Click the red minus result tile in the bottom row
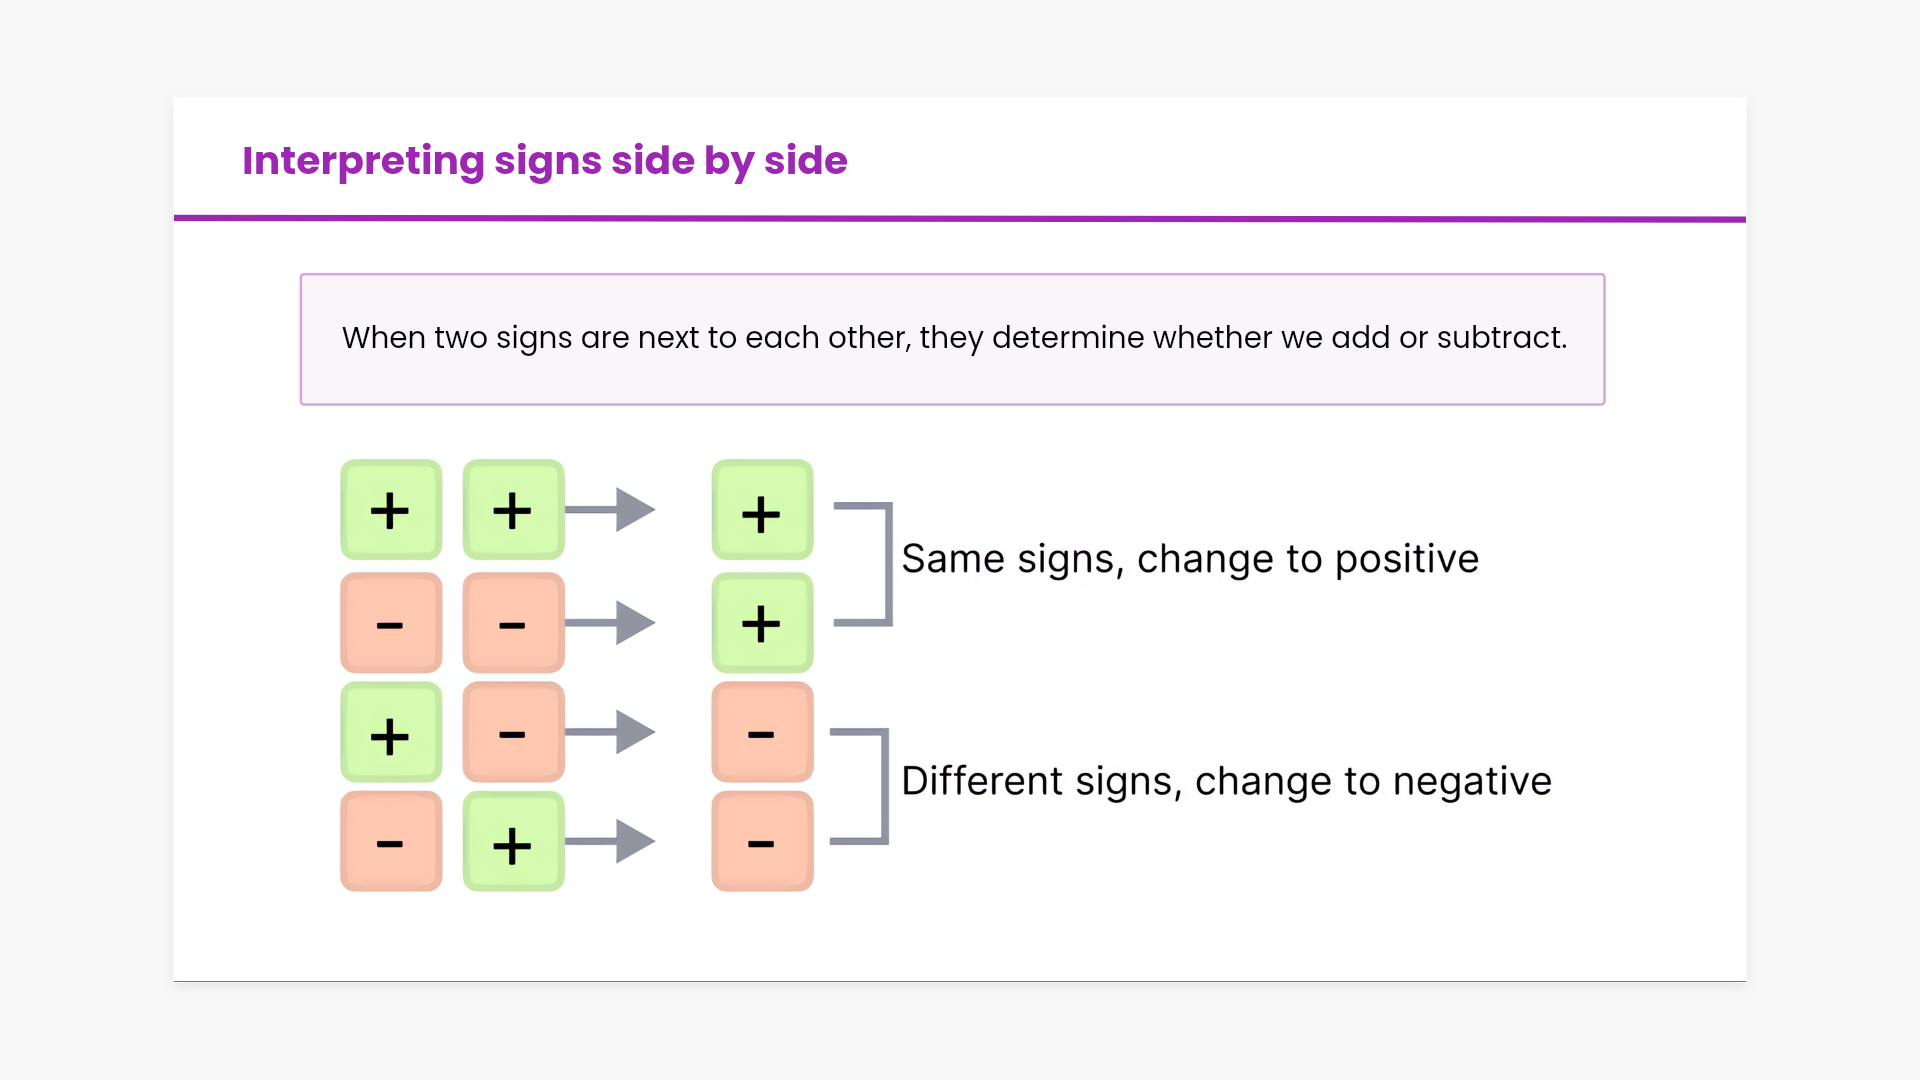 pos(762,841)
